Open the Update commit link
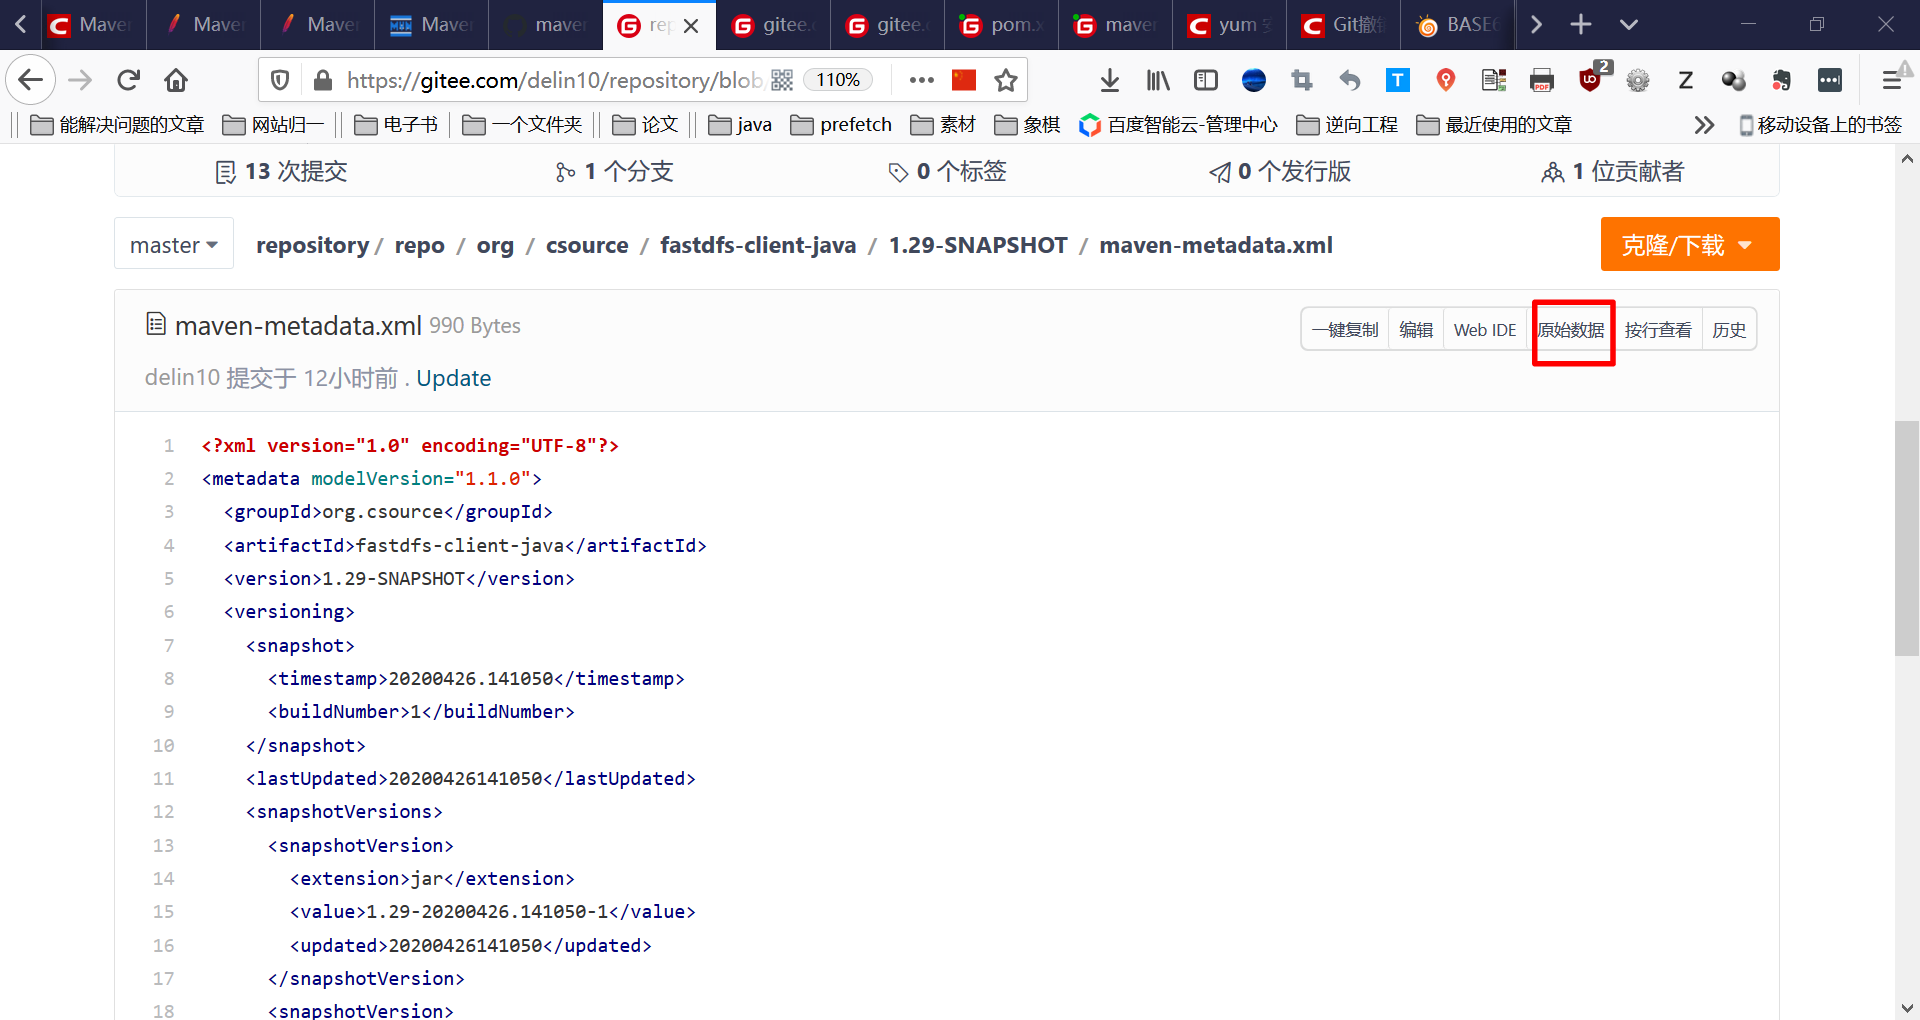Viewport: 1920px width, 1020px height. [x=453, y=378]
